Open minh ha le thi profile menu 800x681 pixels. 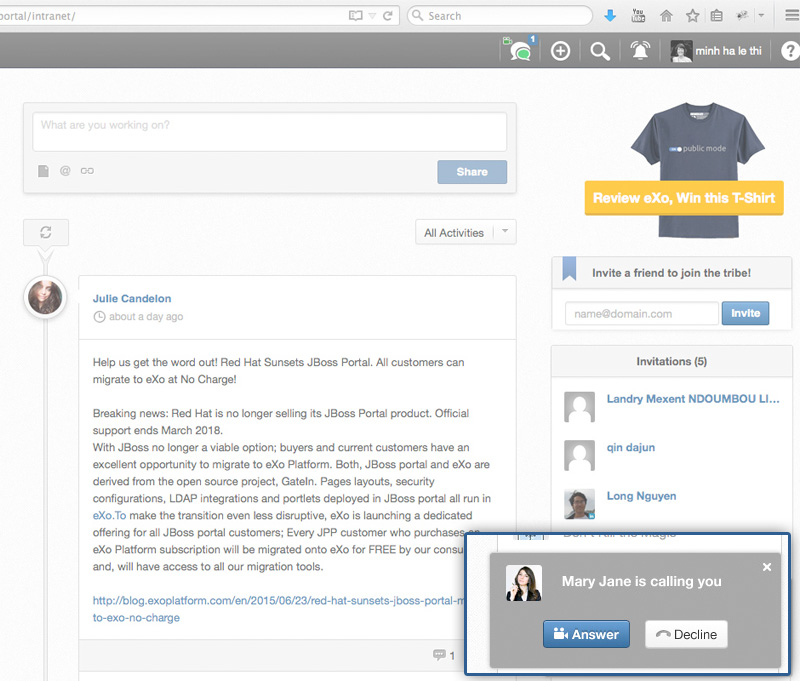tap(716, 51)
